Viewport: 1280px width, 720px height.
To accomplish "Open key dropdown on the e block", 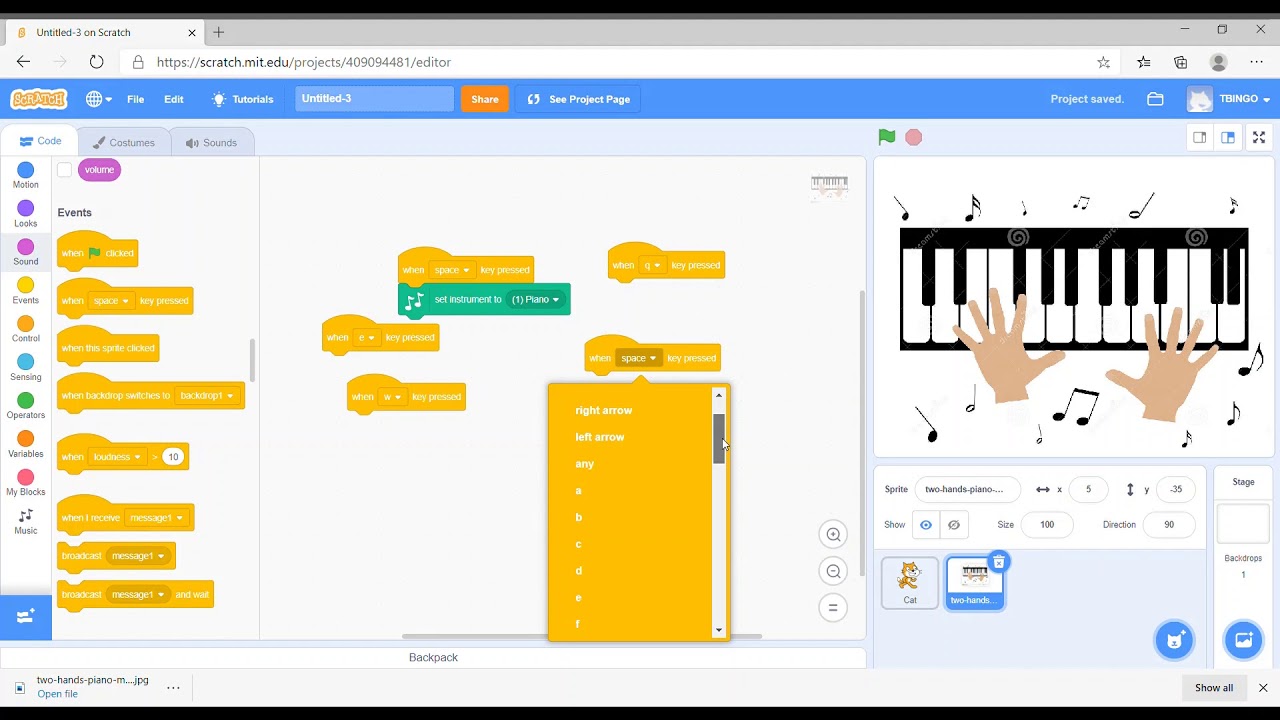I will [x=366, y=337].
